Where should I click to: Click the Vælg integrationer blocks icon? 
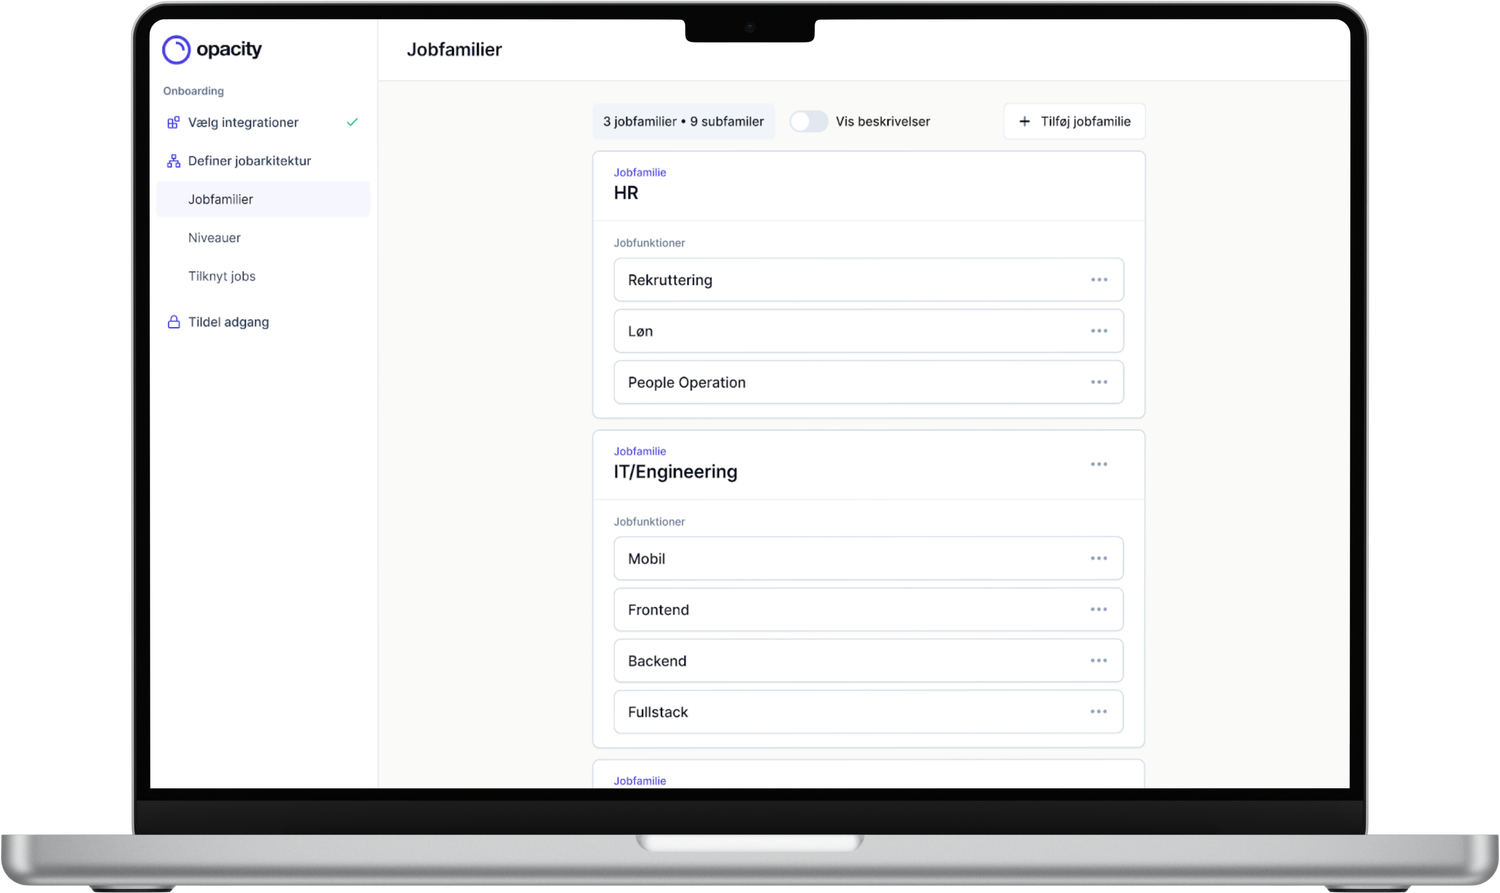click(x=173, y=122)
